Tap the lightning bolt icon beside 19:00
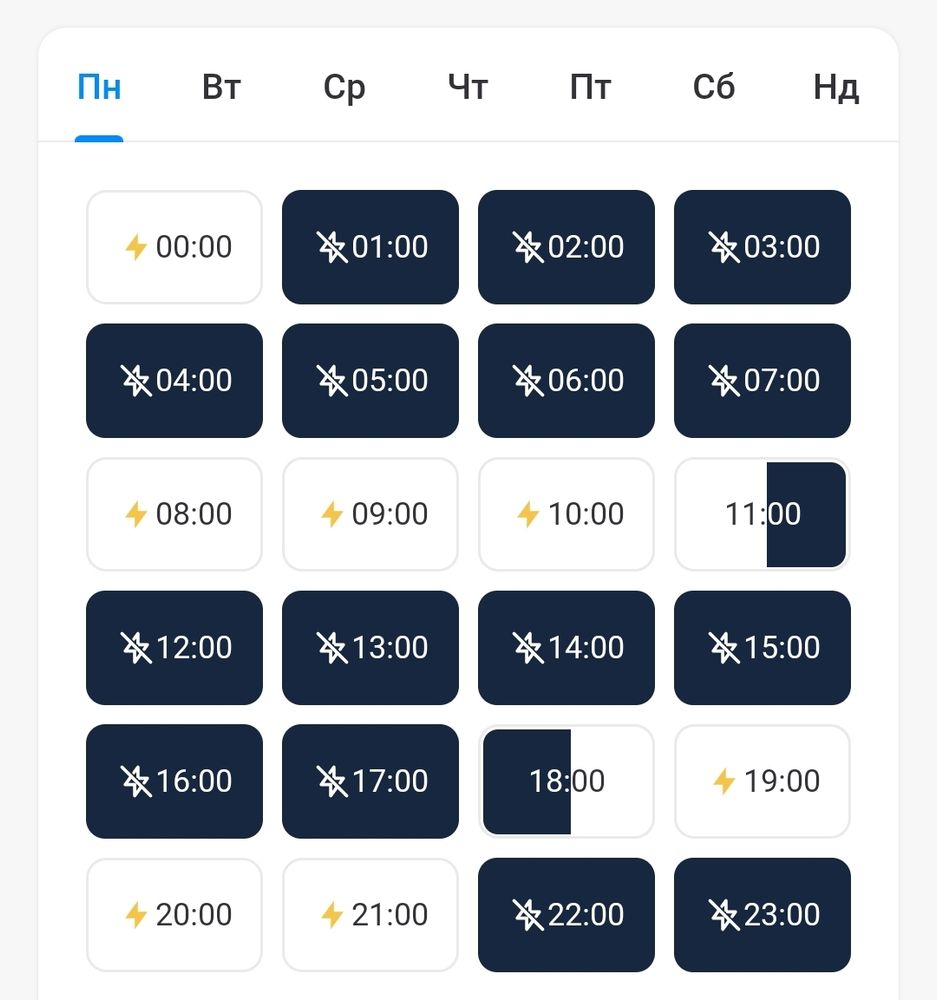The width and height of the screenshot is (937, 1000). (723, 781)
